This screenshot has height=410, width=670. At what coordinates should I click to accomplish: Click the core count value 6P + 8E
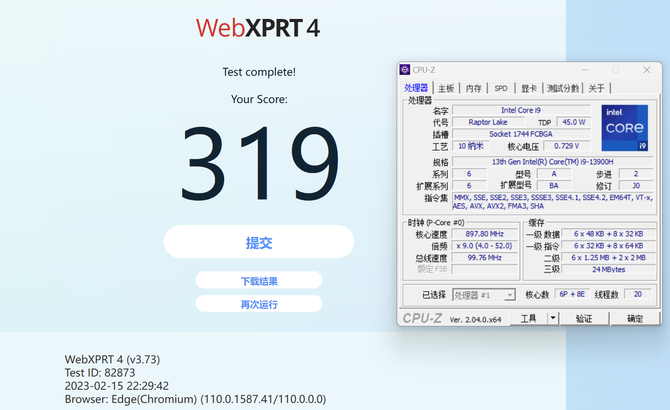[572, 294]
